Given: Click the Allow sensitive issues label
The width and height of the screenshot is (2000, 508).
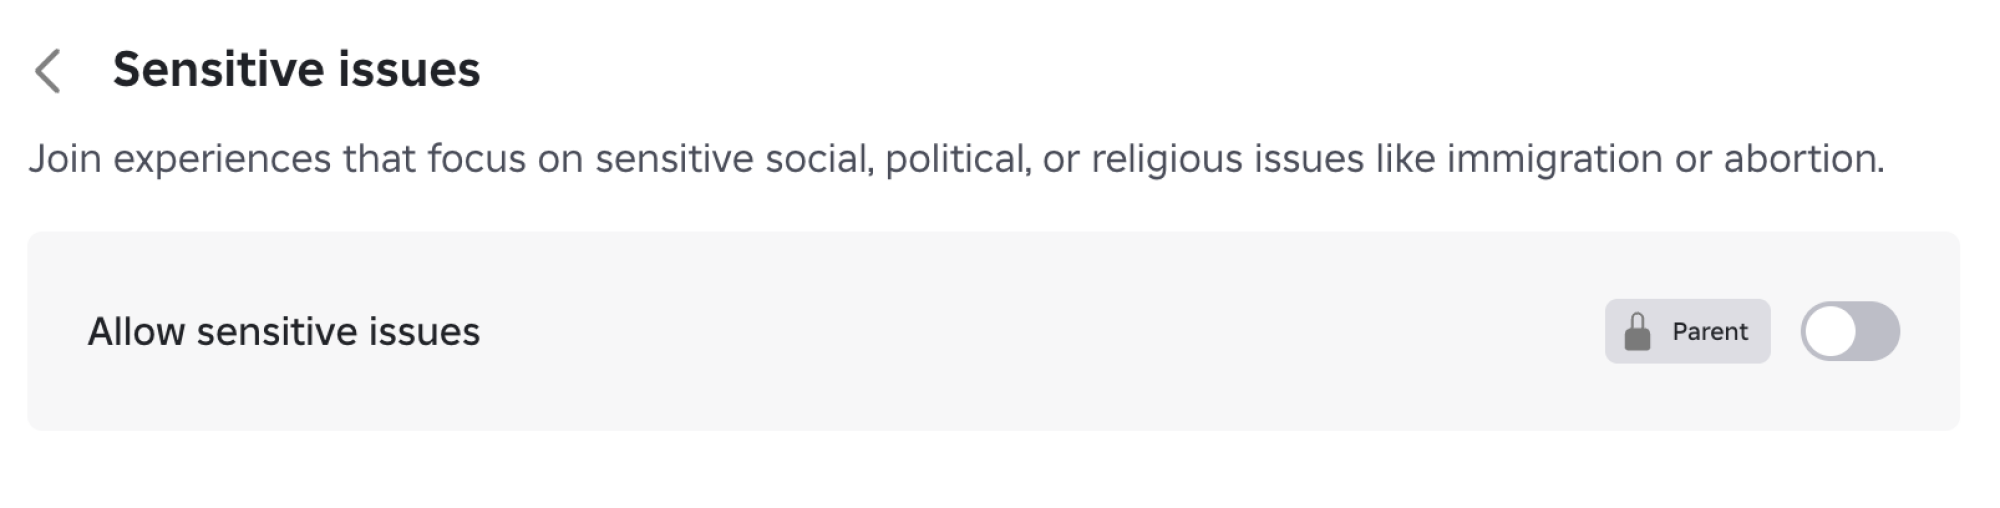Looking at the screenshot, I should 284,332.
